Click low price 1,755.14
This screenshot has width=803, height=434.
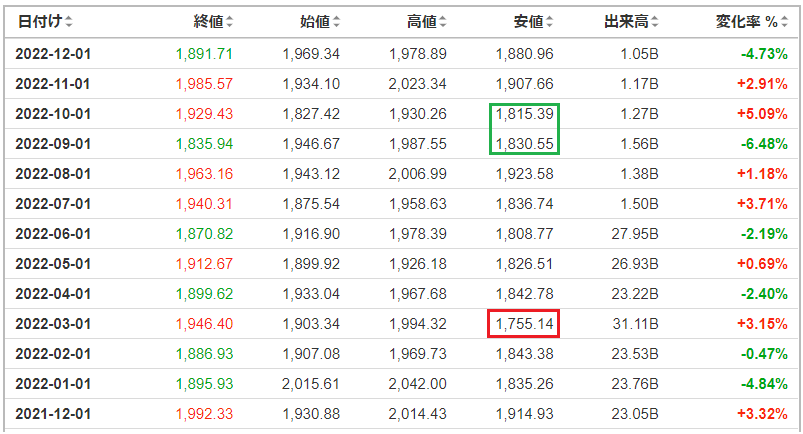pos(524,324)
